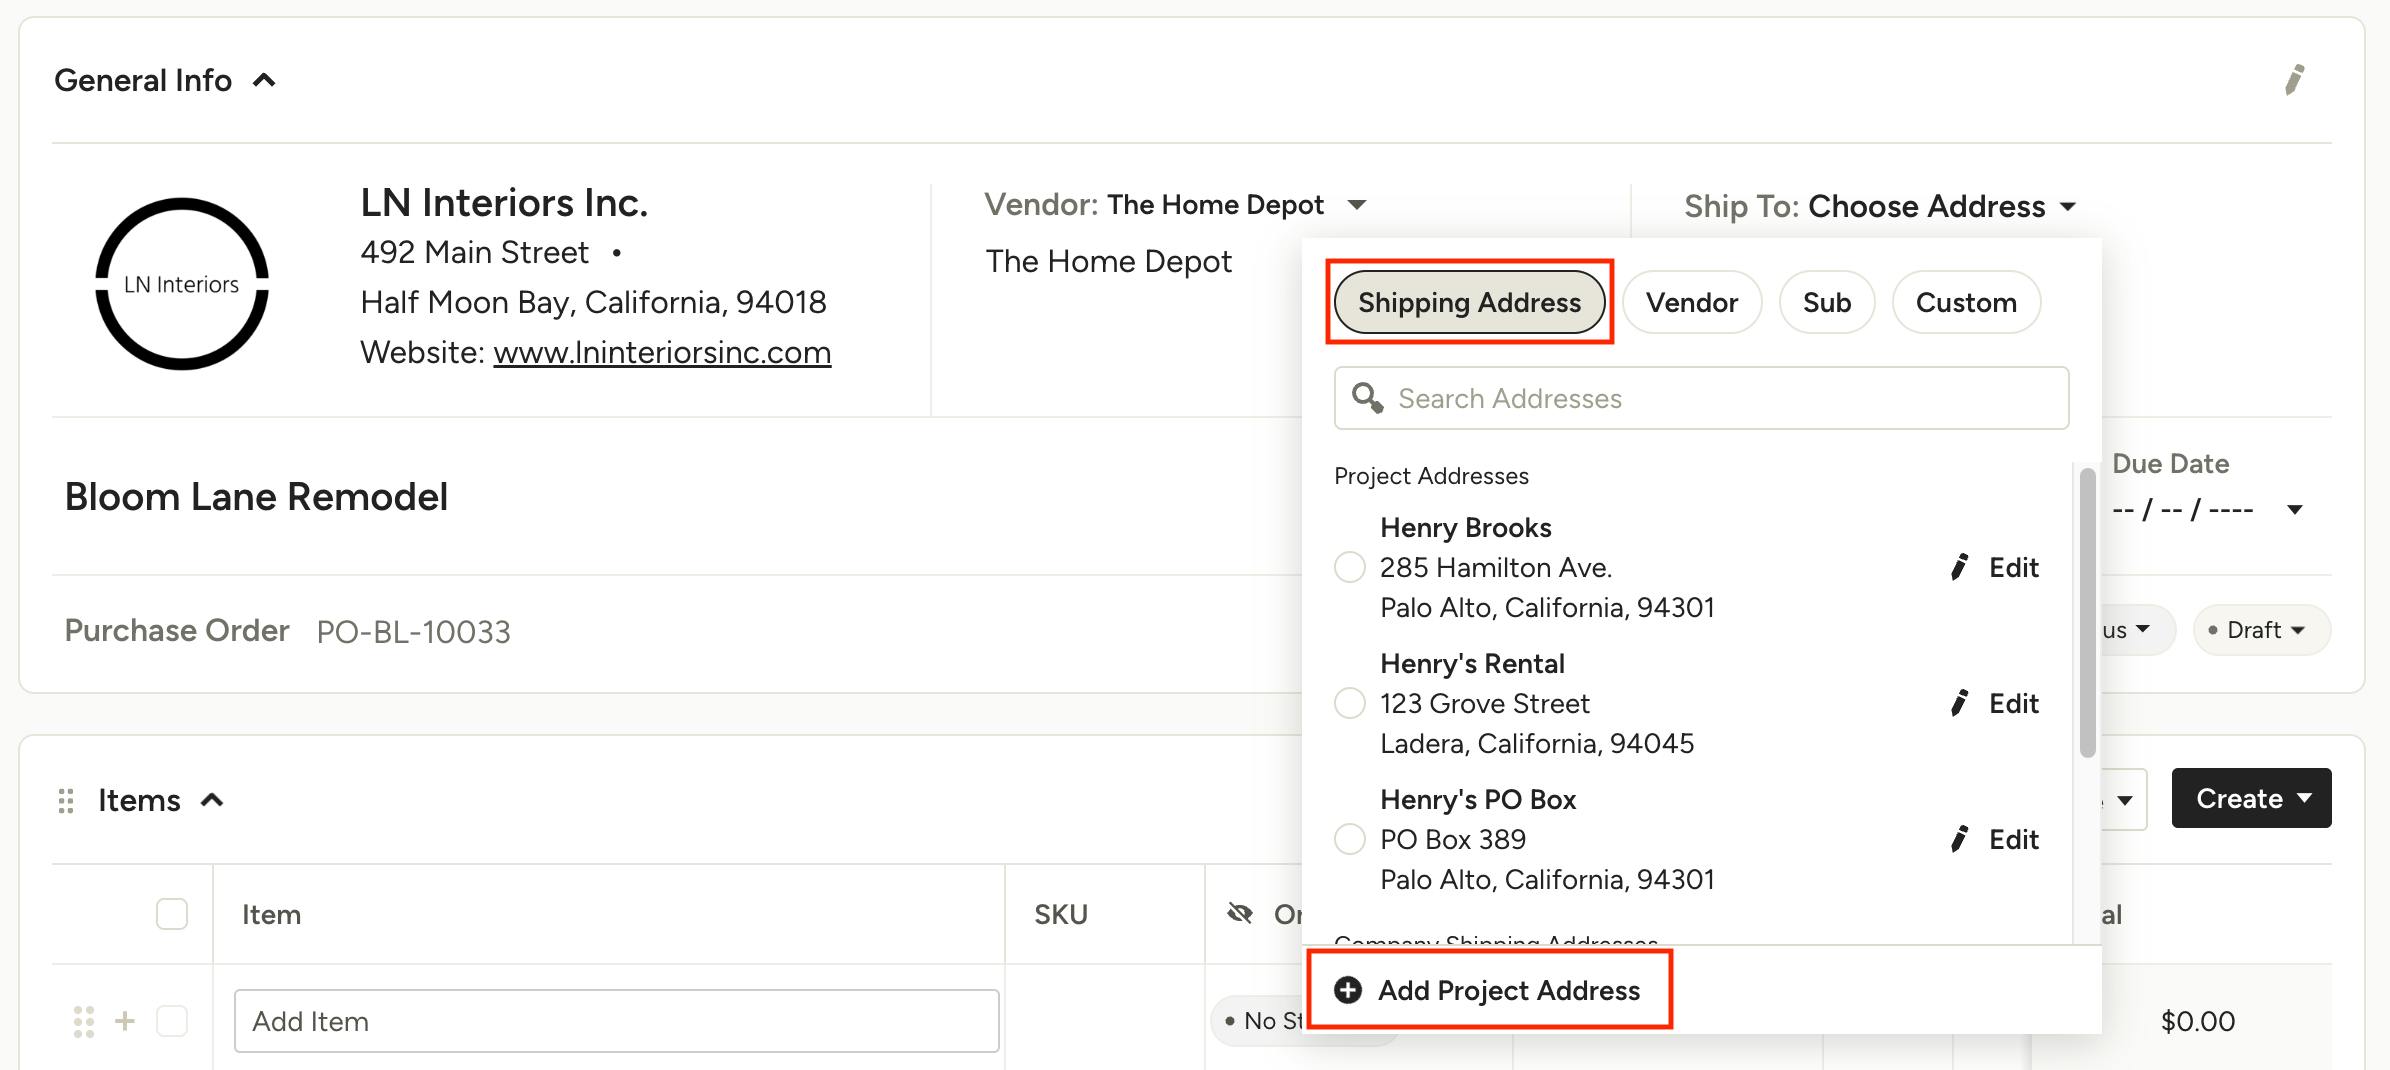This screenshot has width=2390, height=1070.
Task: Switch to the Vendor address tab
Action: coord(1692,302)
